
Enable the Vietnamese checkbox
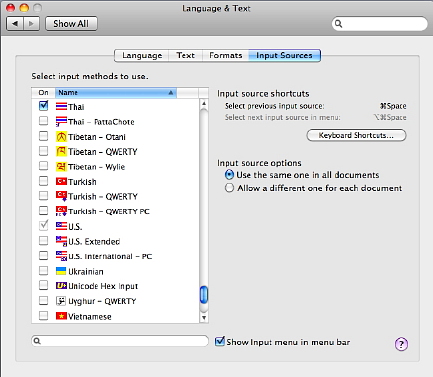pos(44,315)
